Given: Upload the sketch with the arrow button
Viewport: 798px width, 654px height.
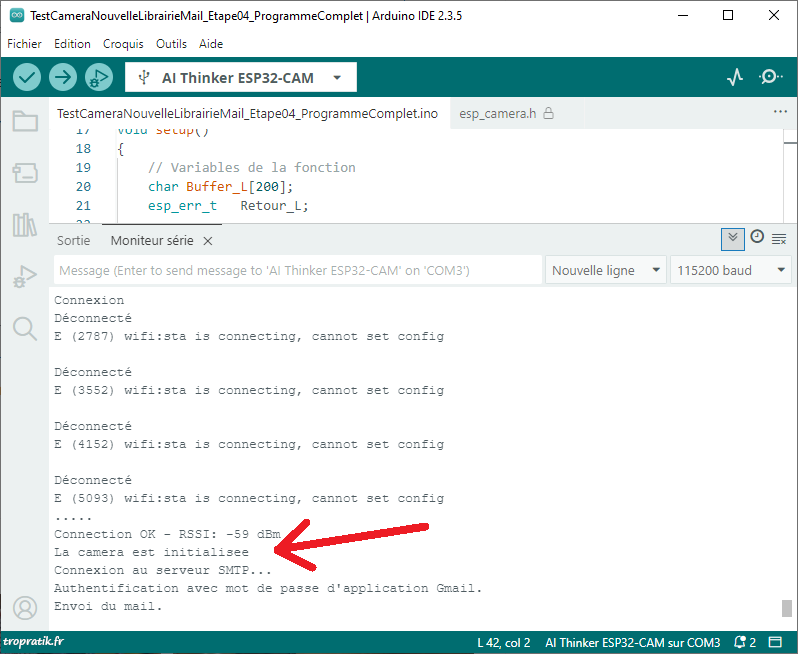Looking at the screenshot, I should [63, 77].
